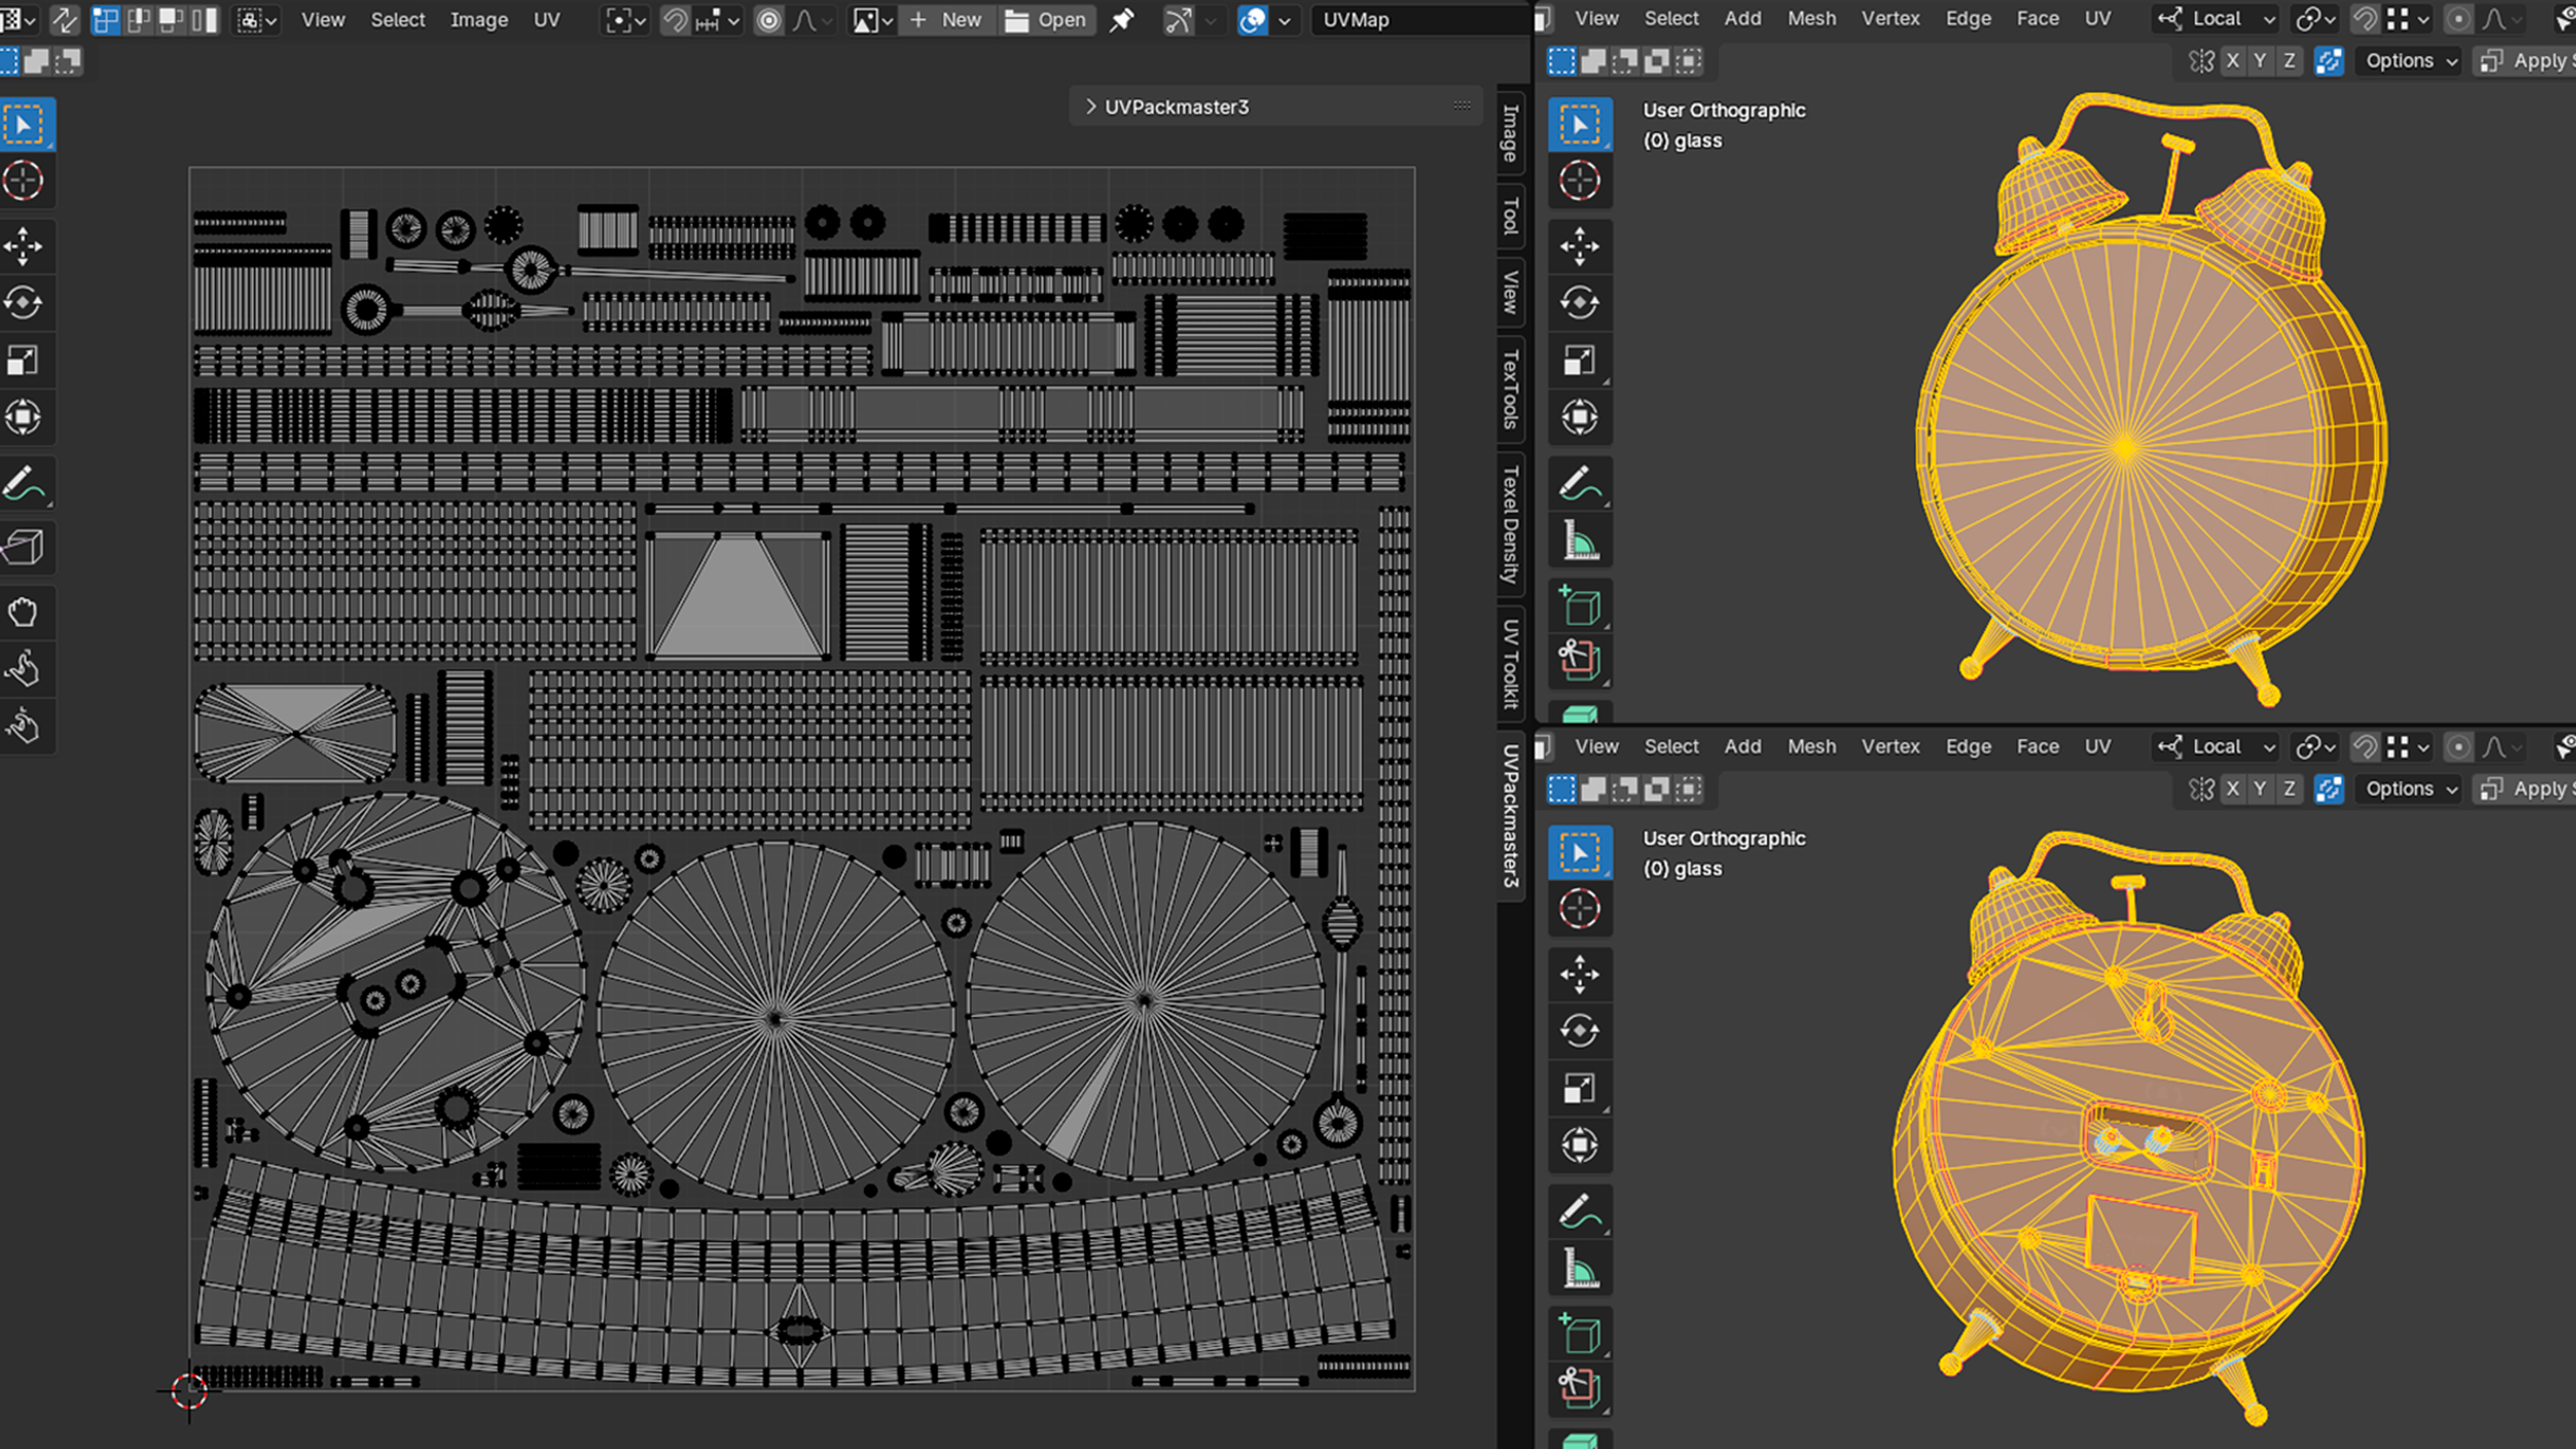Toggle proportional editing in UV header
The height and width of the screenshot is (1449, 2576).
click(x=768, y=20)
